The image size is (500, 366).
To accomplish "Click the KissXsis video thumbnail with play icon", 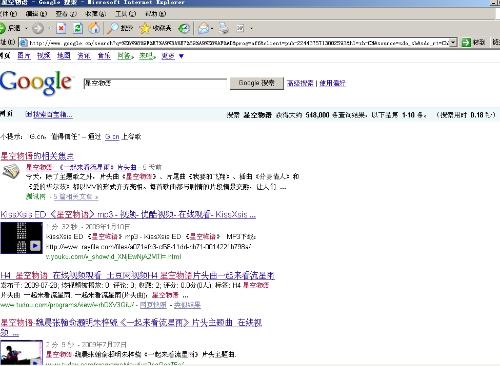I will click(x=22, y=238).
